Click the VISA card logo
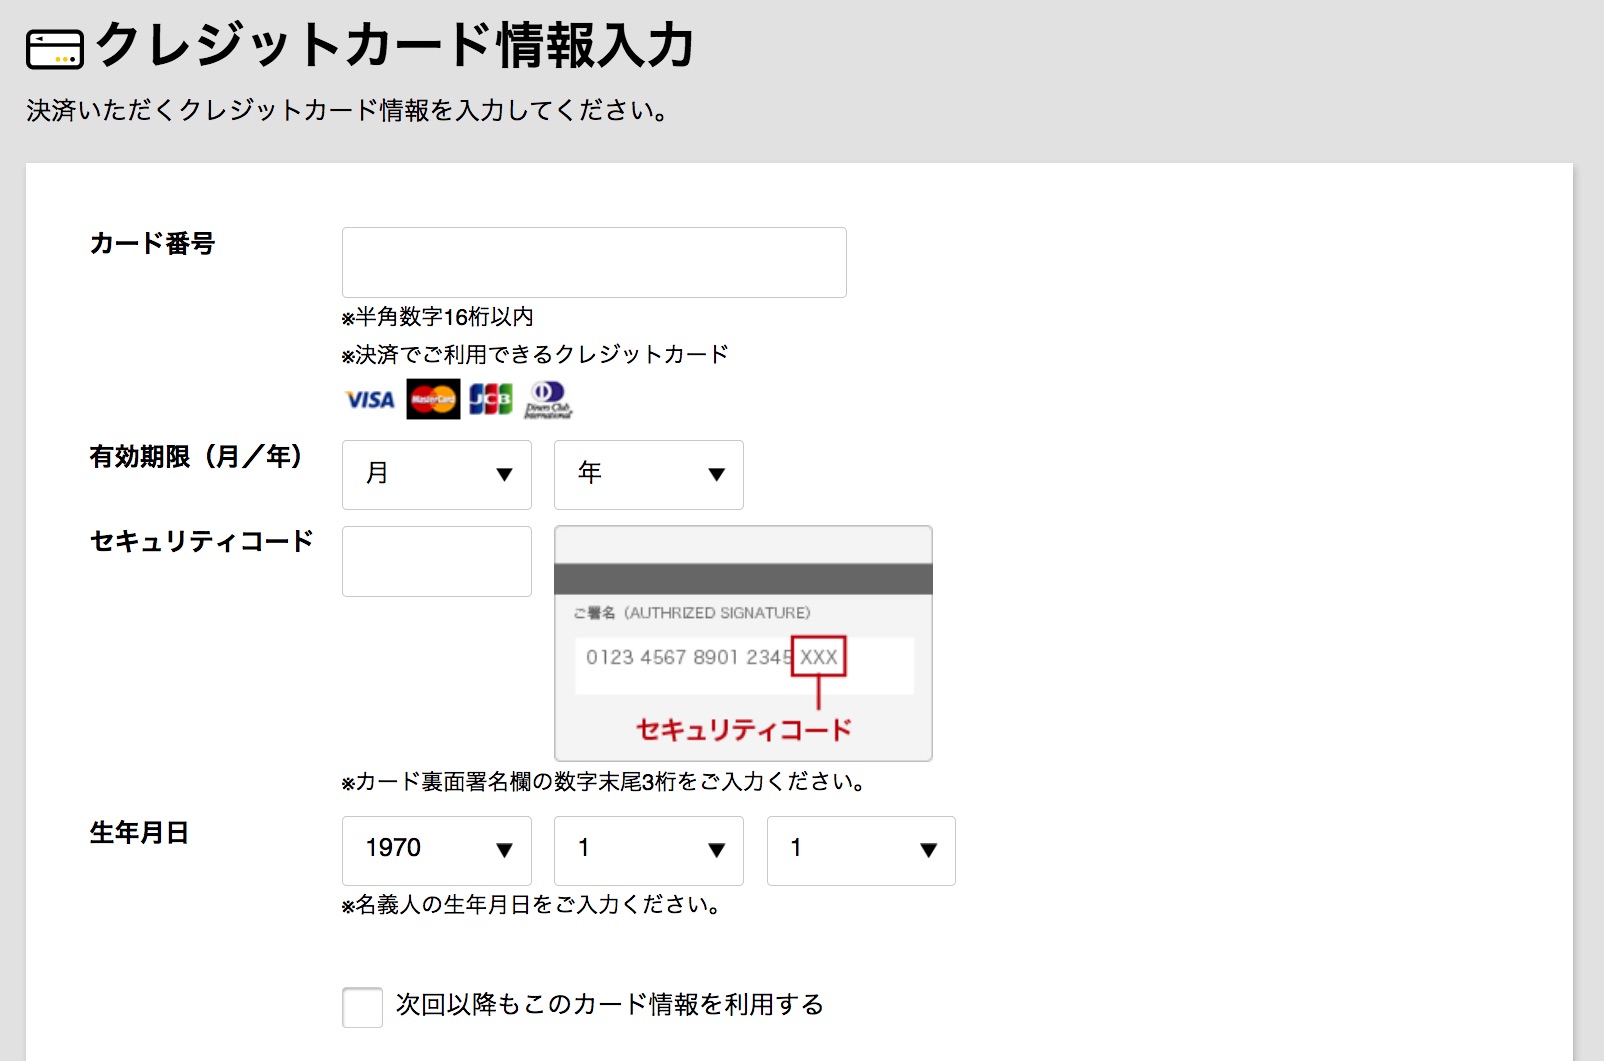The image size is (1604, 1061). [x=370, y=400]
